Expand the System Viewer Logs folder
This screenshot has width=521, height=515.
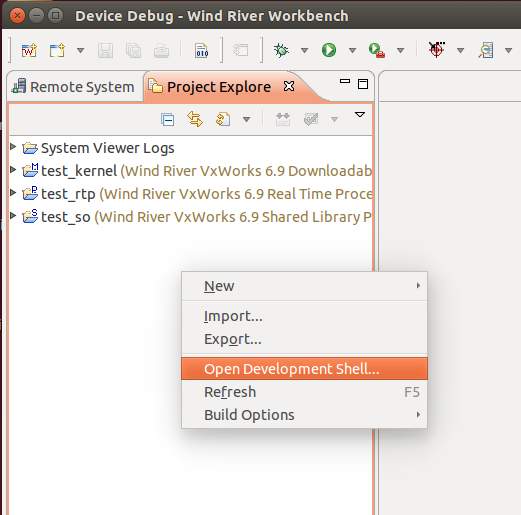(x=13, y=147)
